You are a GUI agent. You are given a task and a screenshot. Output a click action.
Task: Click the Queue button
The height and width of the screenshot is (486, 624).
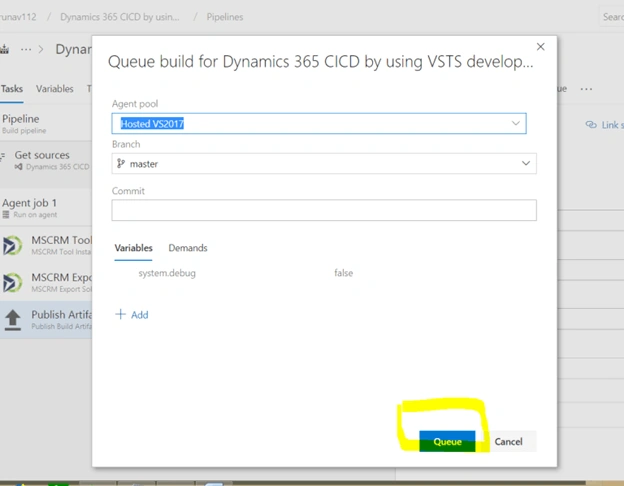[447, 441]
